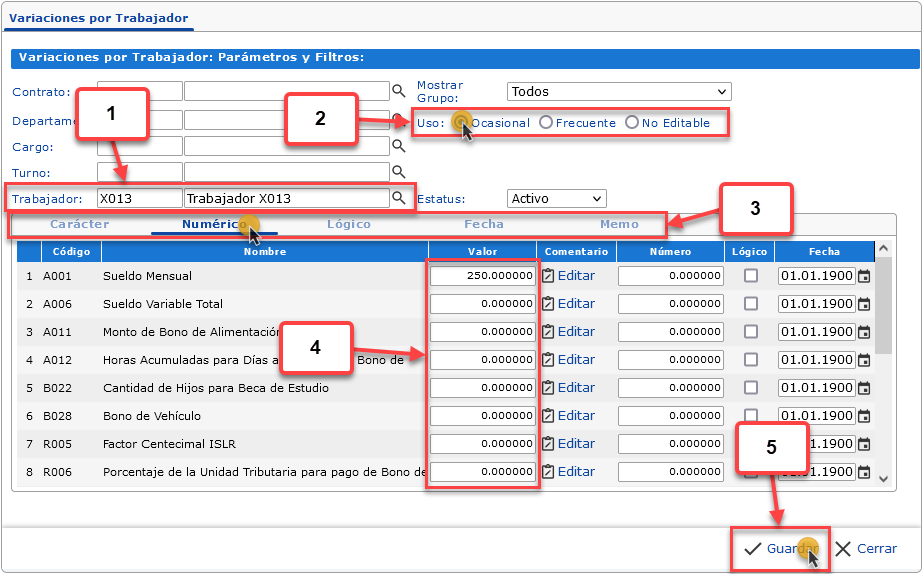Click the search icon next to Turno
Screen dimensions: 923x574
tap(398, 172)
